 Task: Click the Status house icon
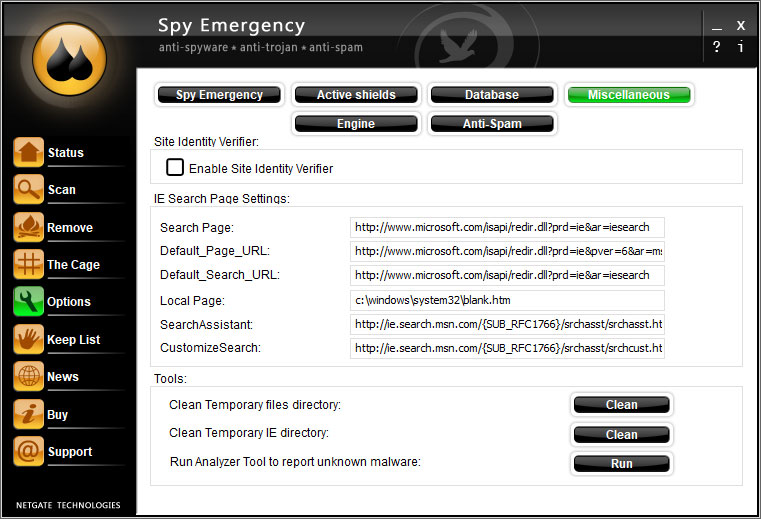[28, 152]
